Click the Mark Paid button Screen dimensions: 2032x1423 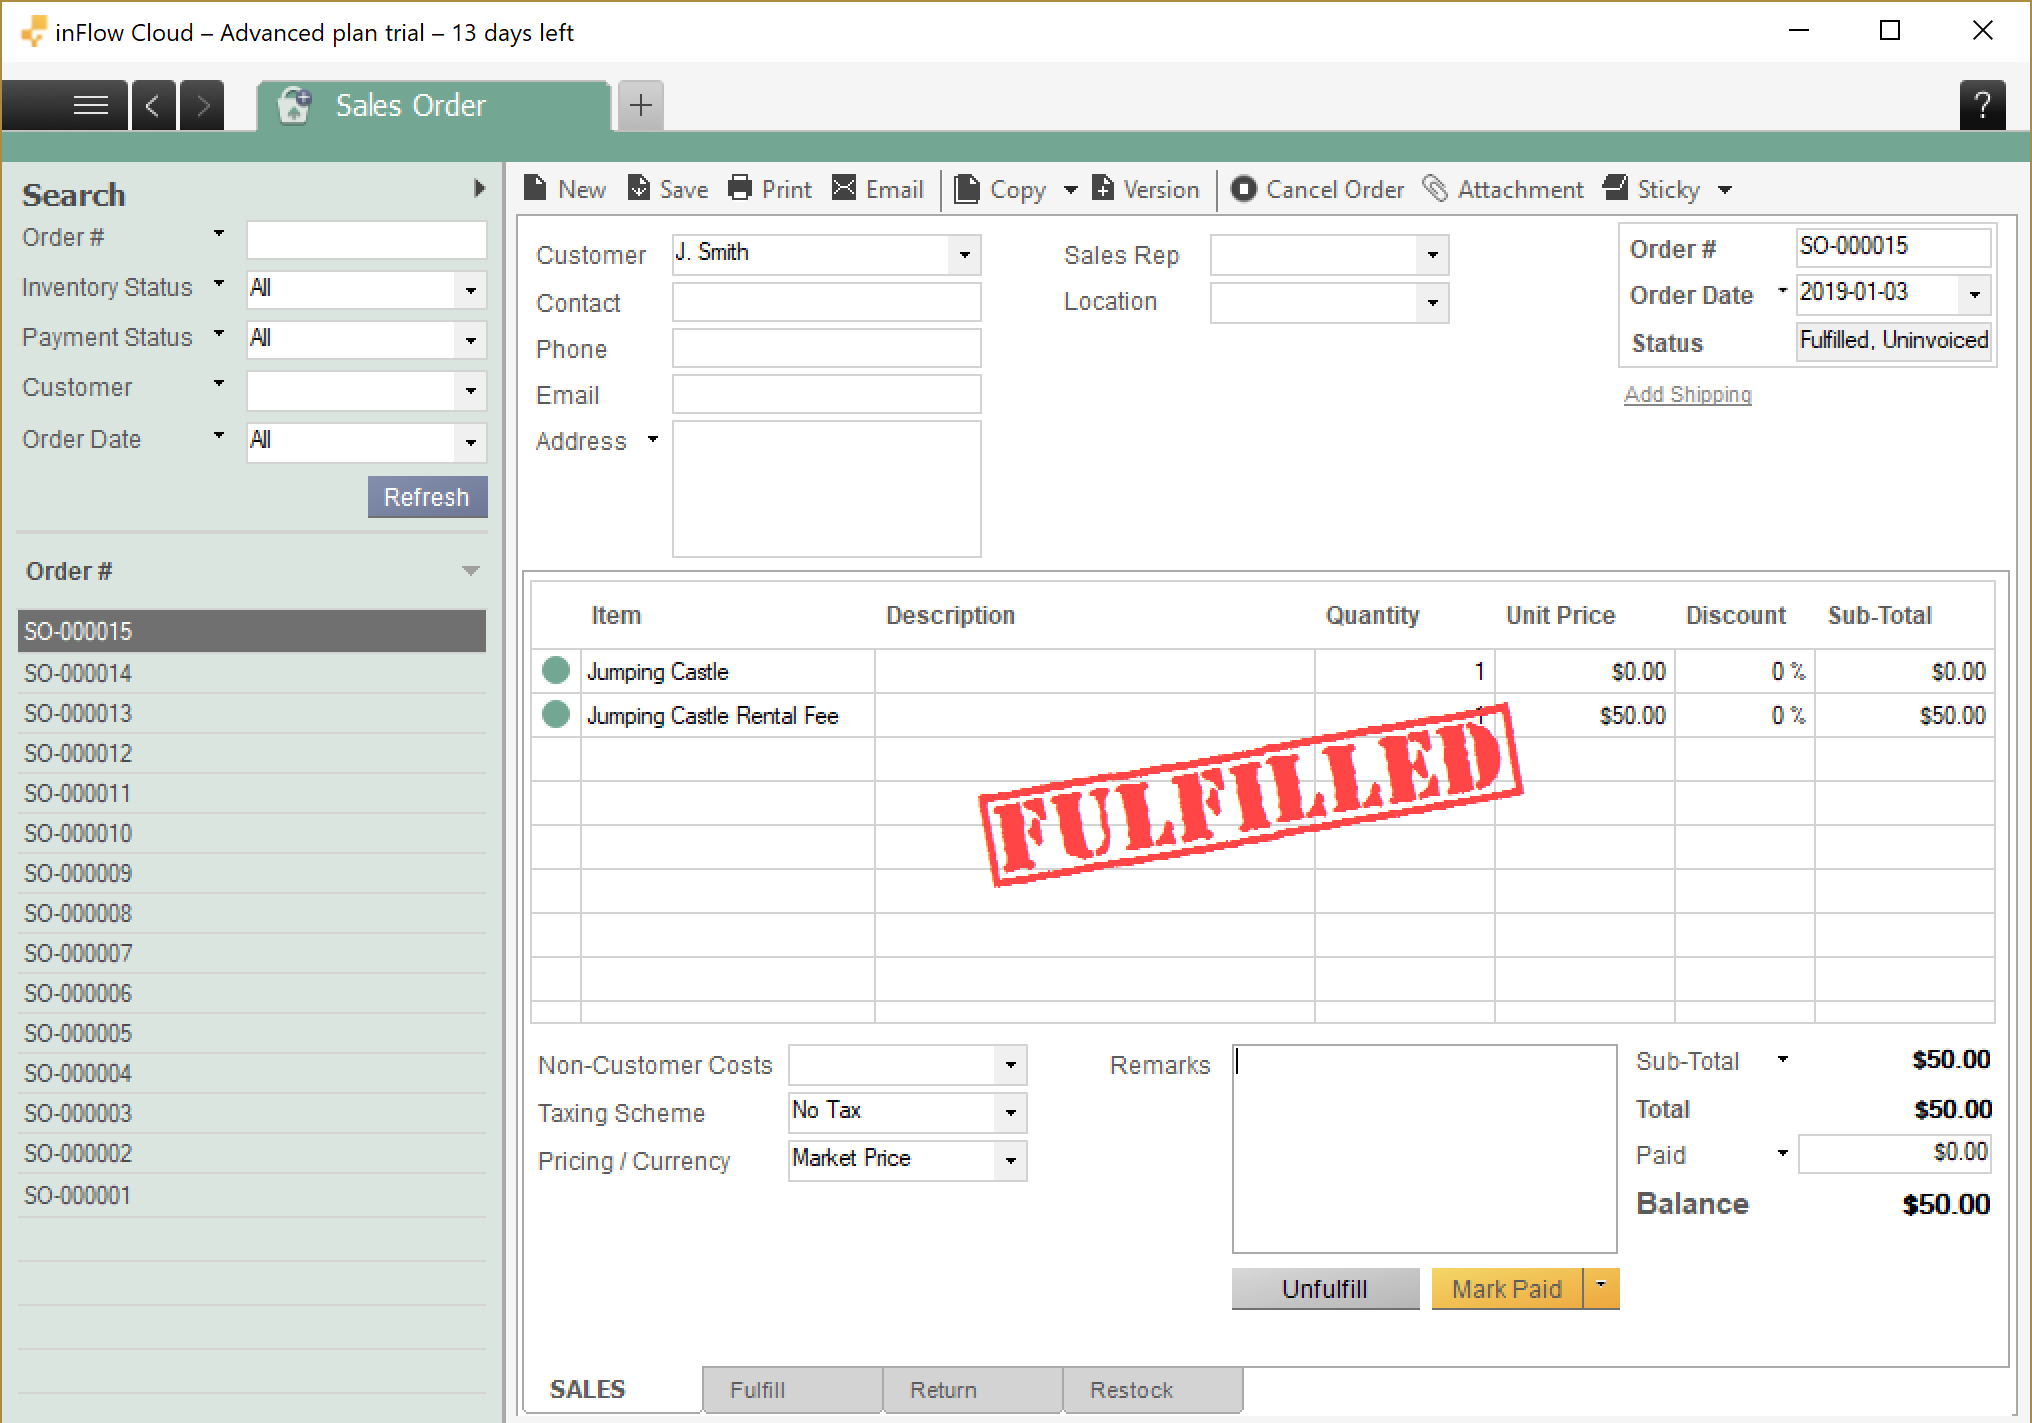pyautogui.click(x=1507, y=1288)
